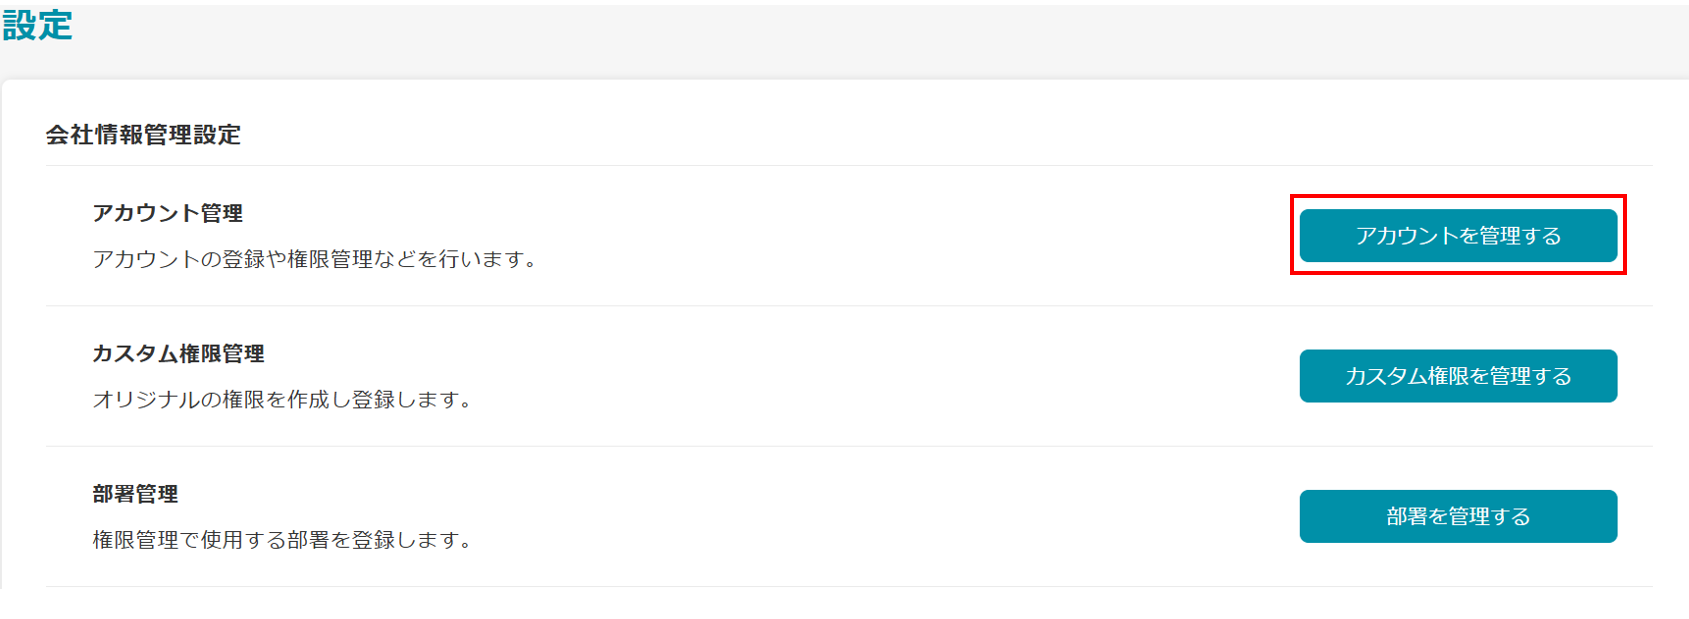The width and height of the screenshot is (1689, 619).
Task: Click the 会社情報管理設定 section heading
Action: click(x=143, y=135)
